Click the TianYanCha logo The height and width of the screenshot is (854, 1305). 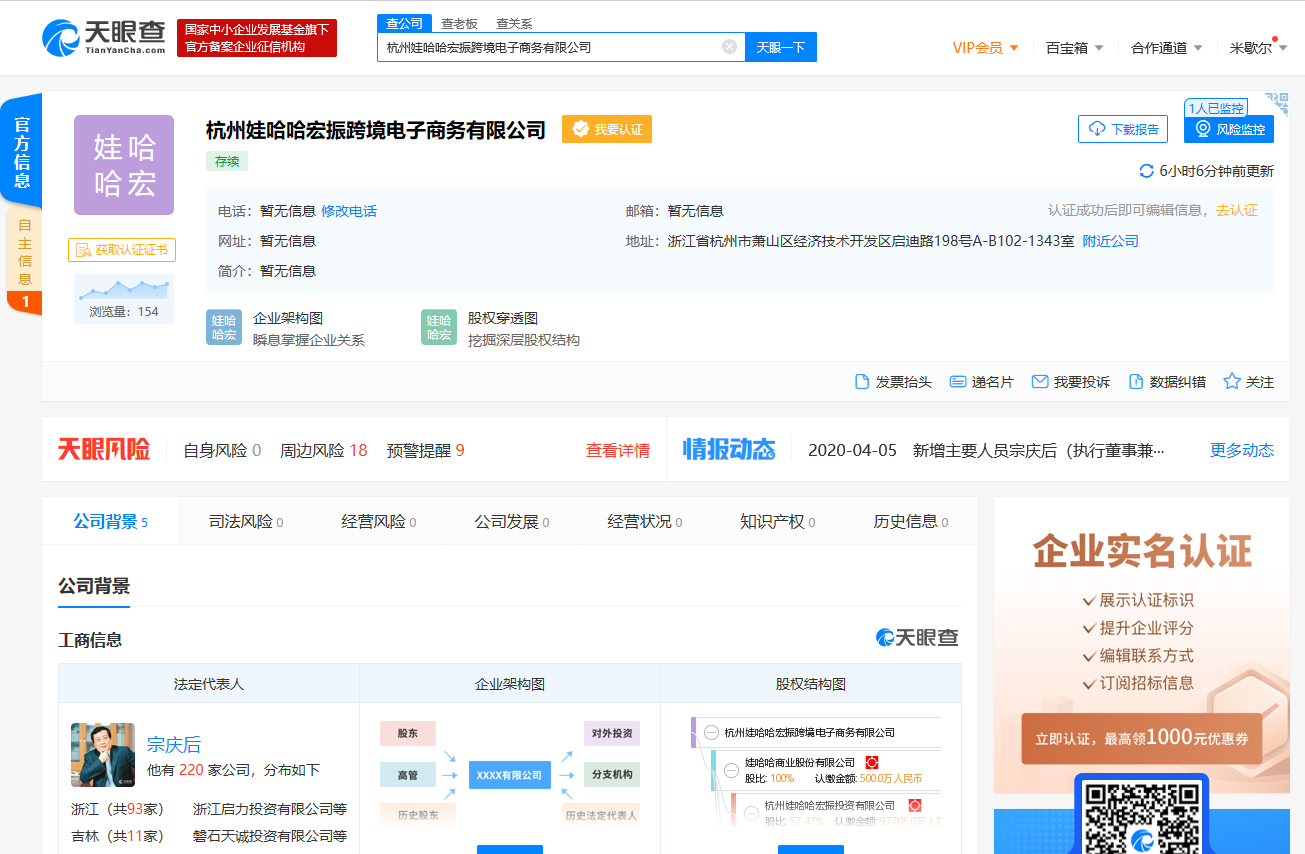tap(104, 37)
